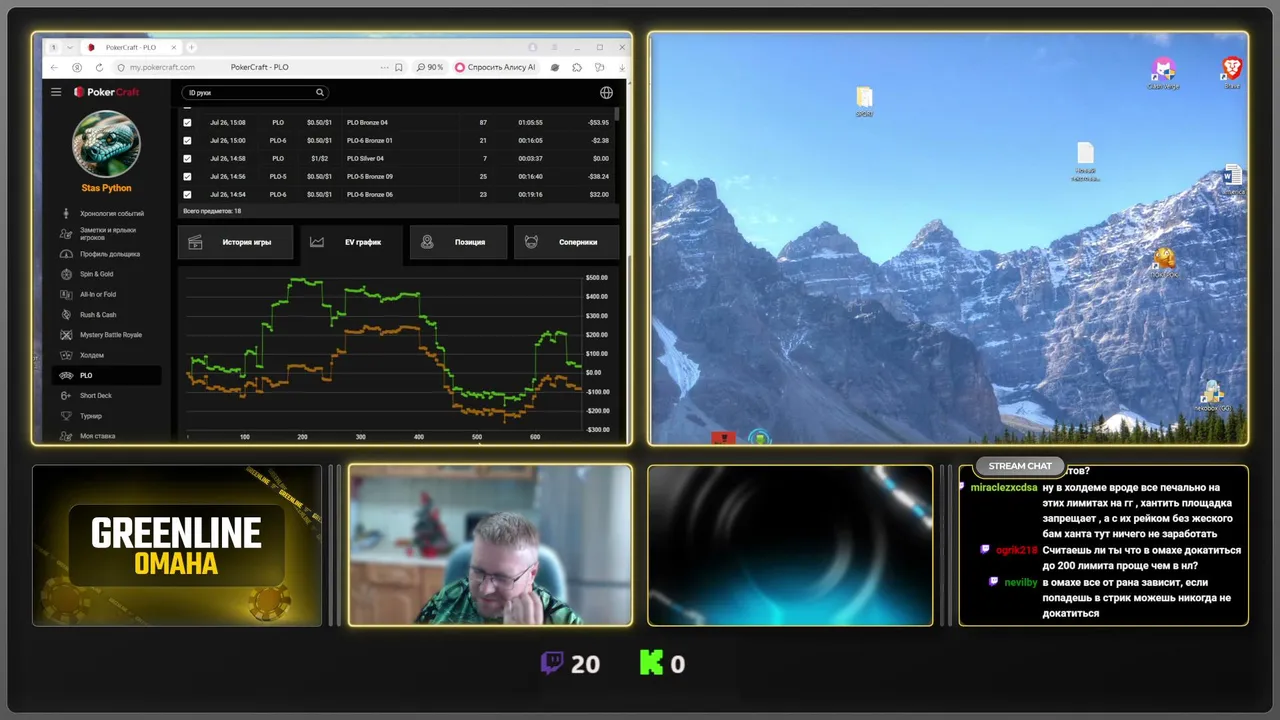Open Моя ставка in sidebar

coord(106,436)
